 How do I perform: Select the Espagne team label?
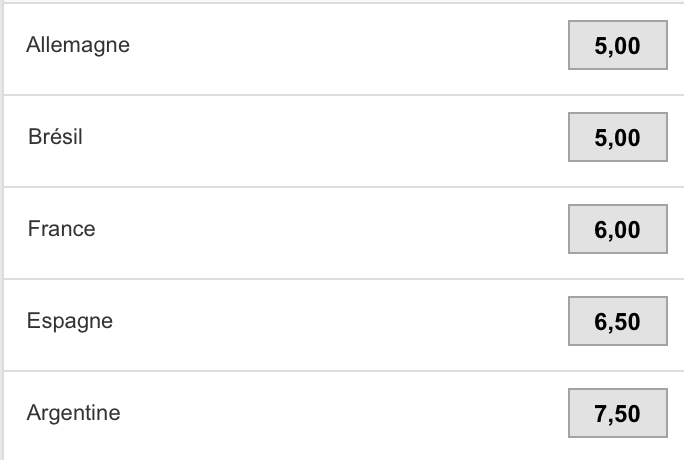tap(70, 321)
